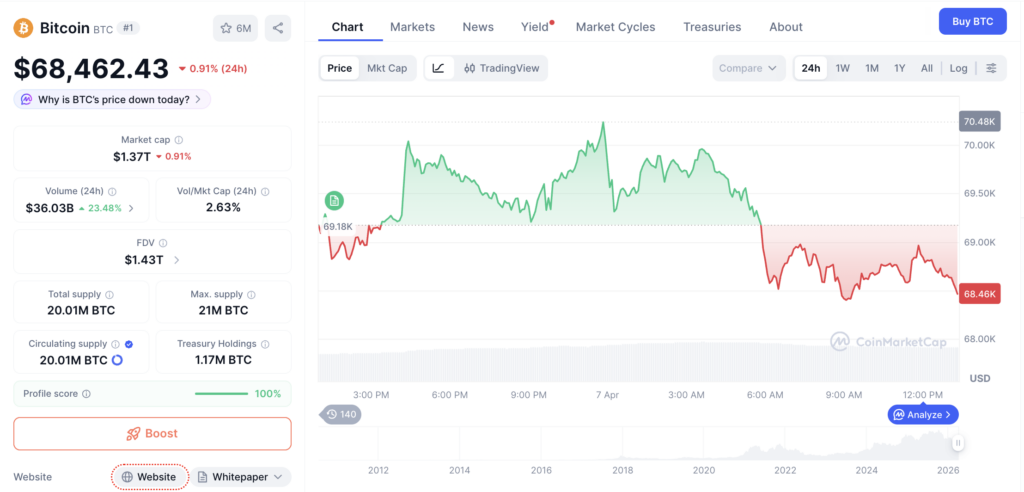Viewport: 1024px width, 492px height.
Task: Open the About tab
Action: (x=786, y=27)
